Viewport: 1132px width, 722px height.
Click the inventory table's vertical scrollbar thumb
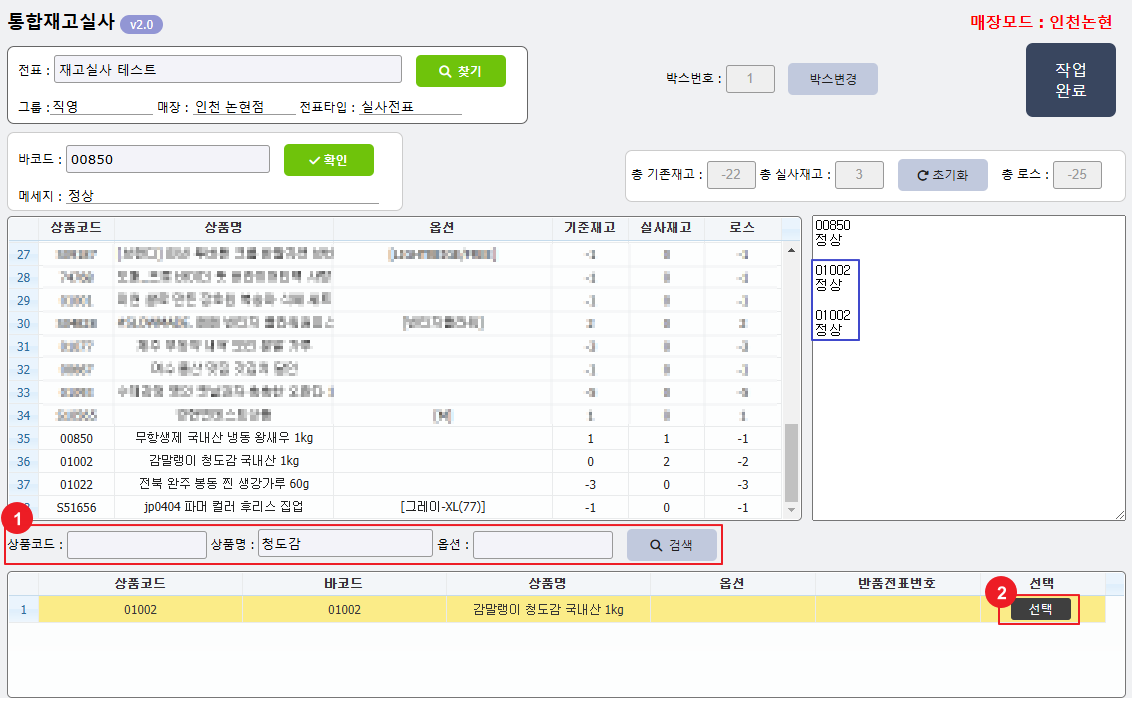pyautogui.click(x=792, y=462)
